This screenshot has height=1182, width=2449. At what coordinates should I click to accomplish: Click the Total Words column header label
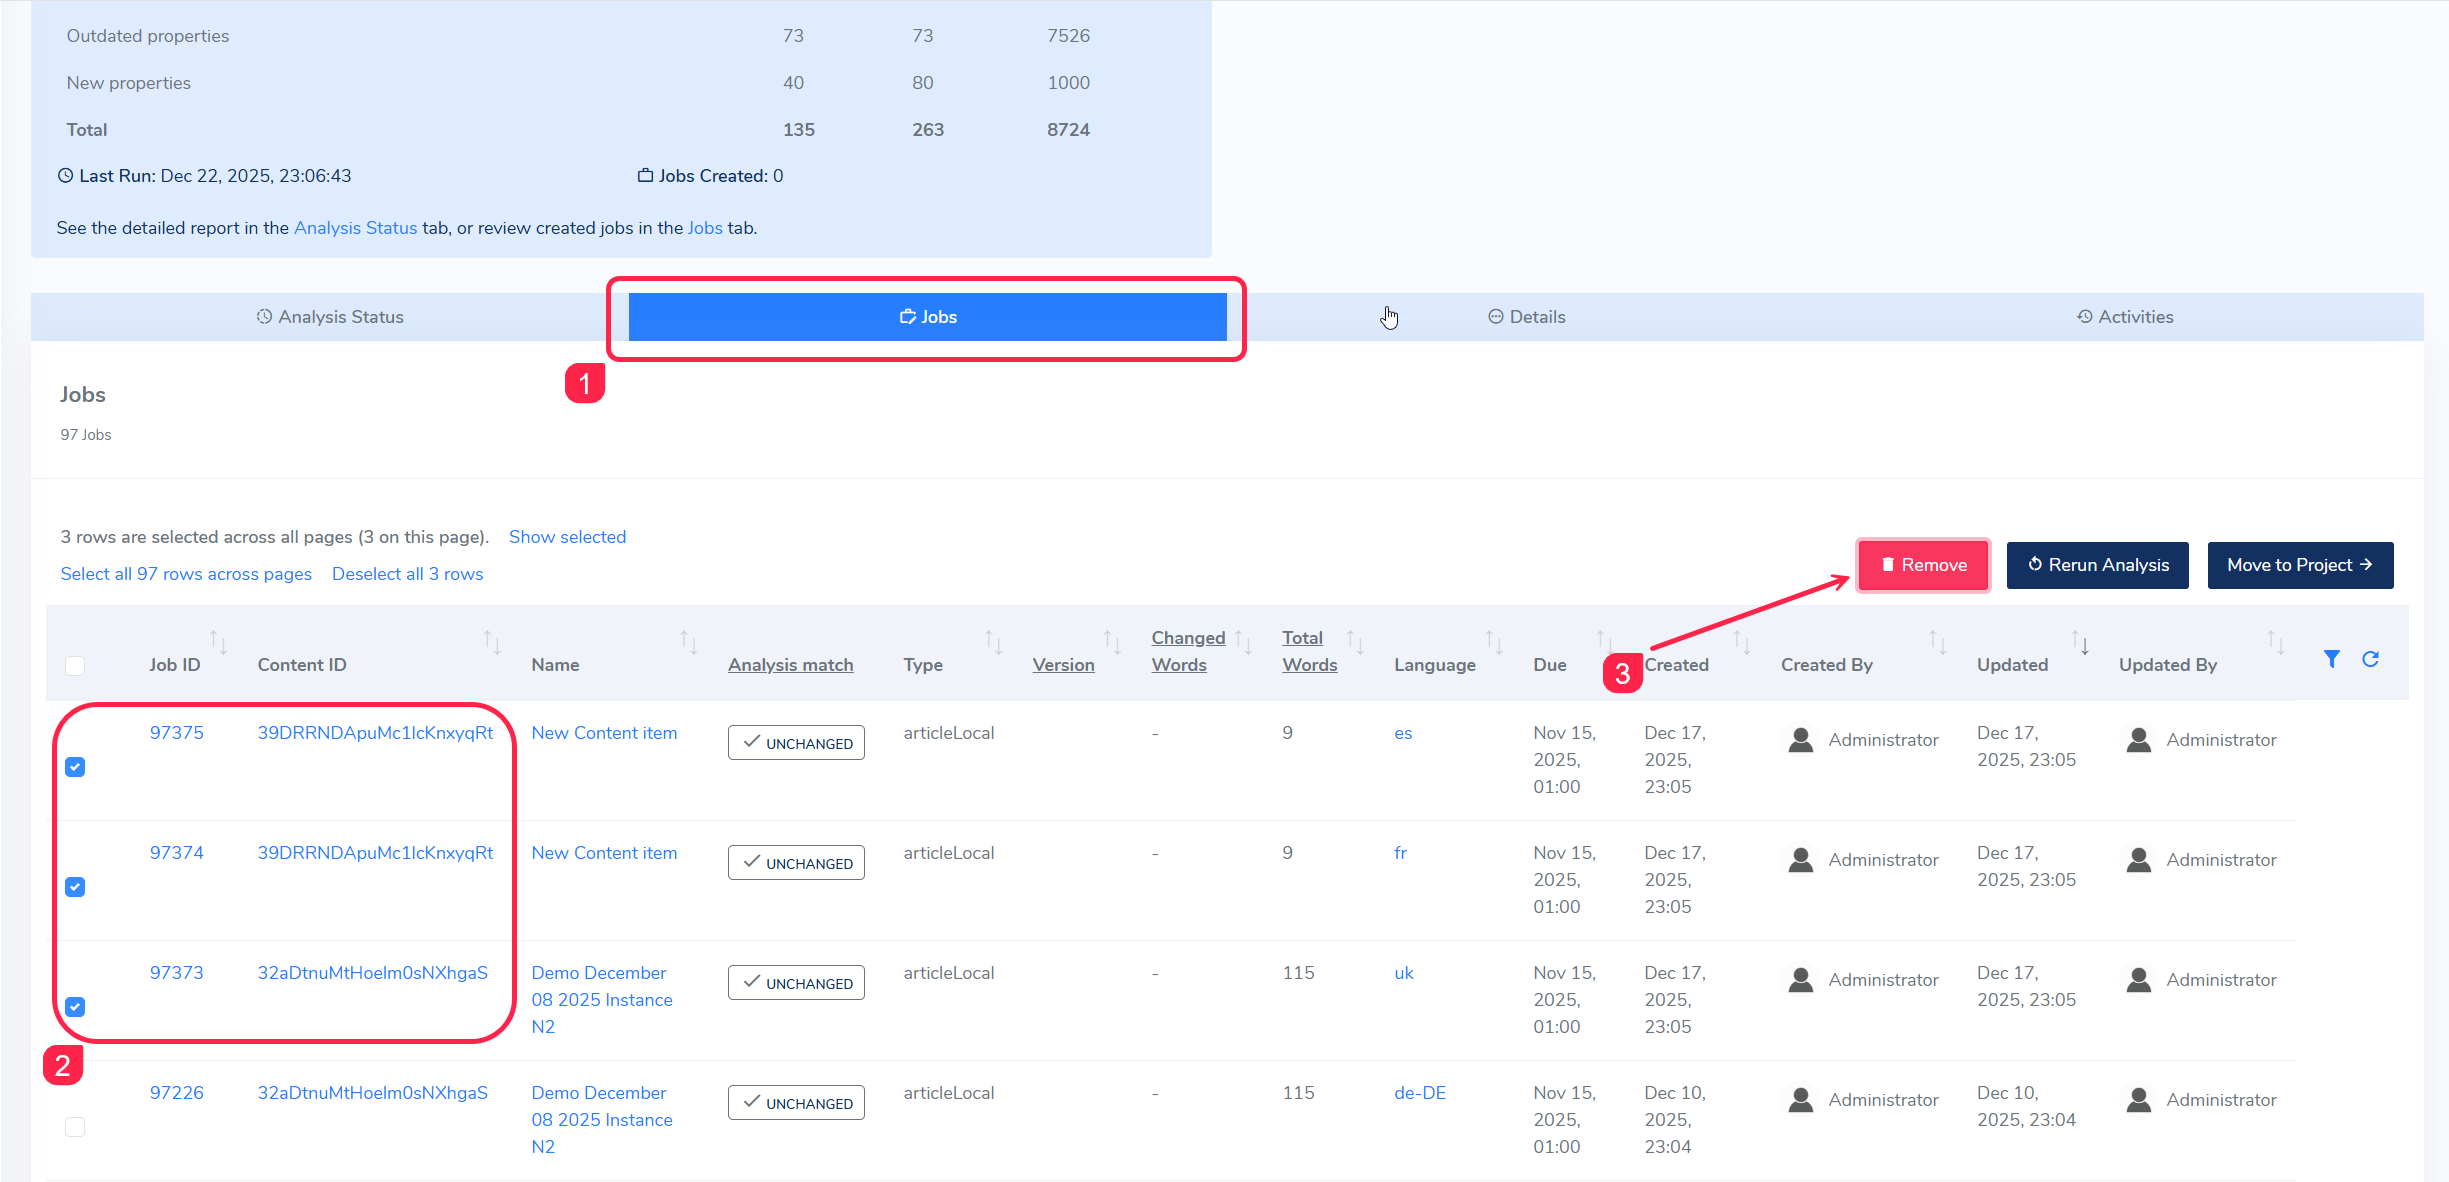coord(1309,651)
